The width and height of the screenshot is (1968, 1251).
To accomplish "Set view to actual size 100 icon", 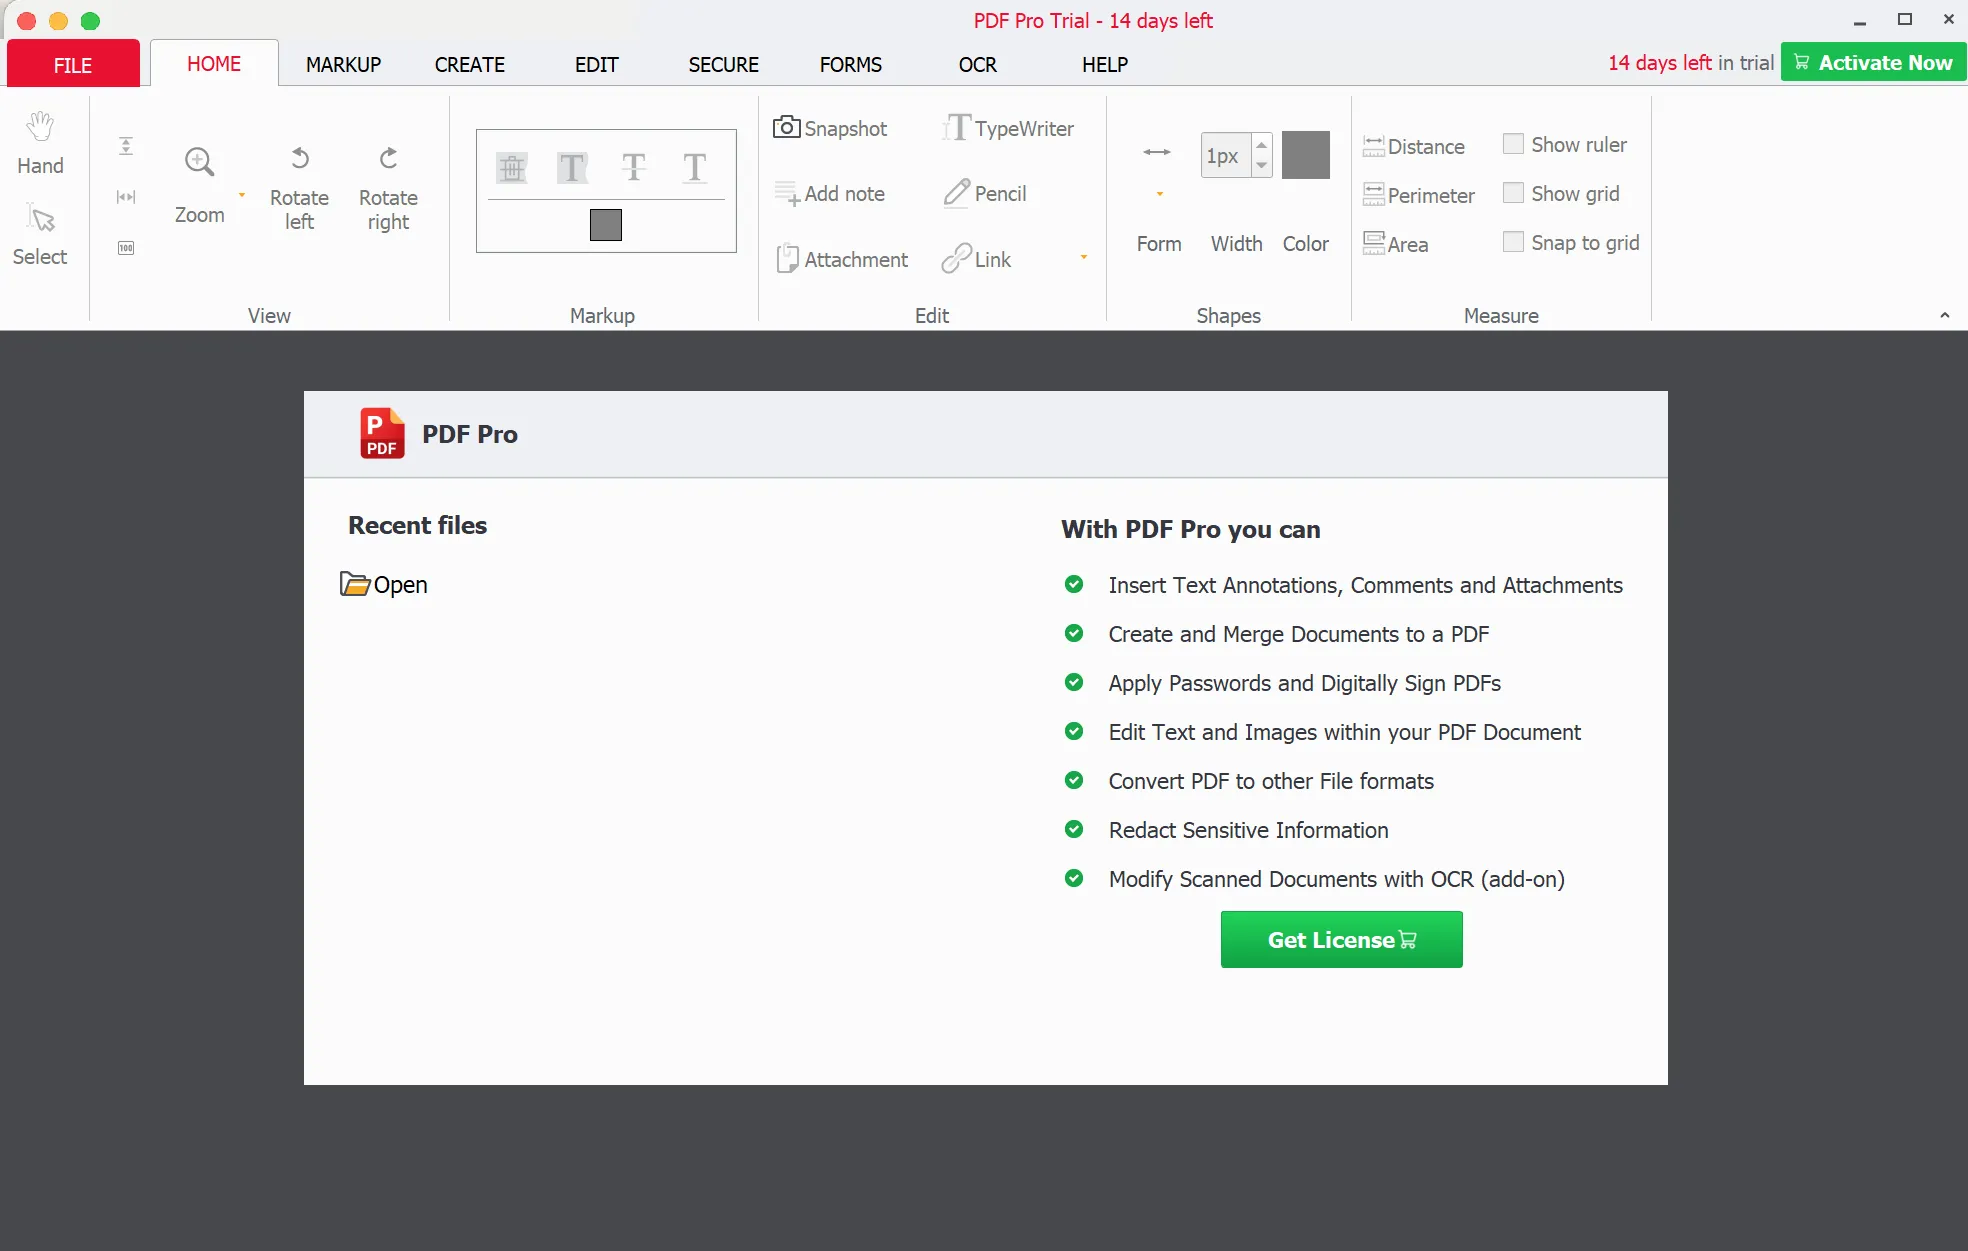I will click(x=126, y=248).
